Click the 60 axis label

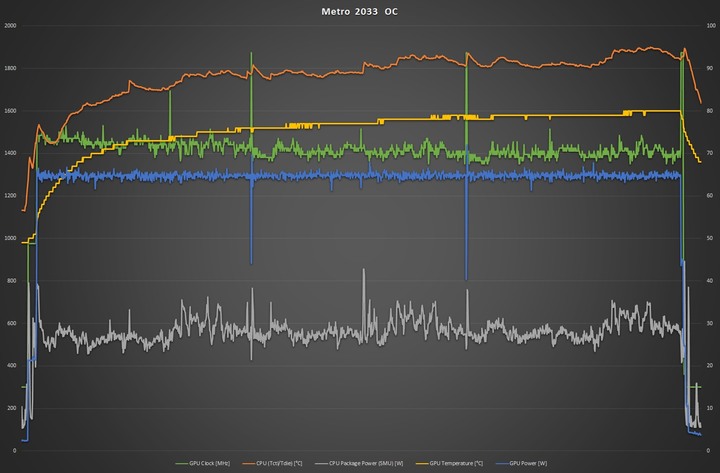tap(709, 196)
